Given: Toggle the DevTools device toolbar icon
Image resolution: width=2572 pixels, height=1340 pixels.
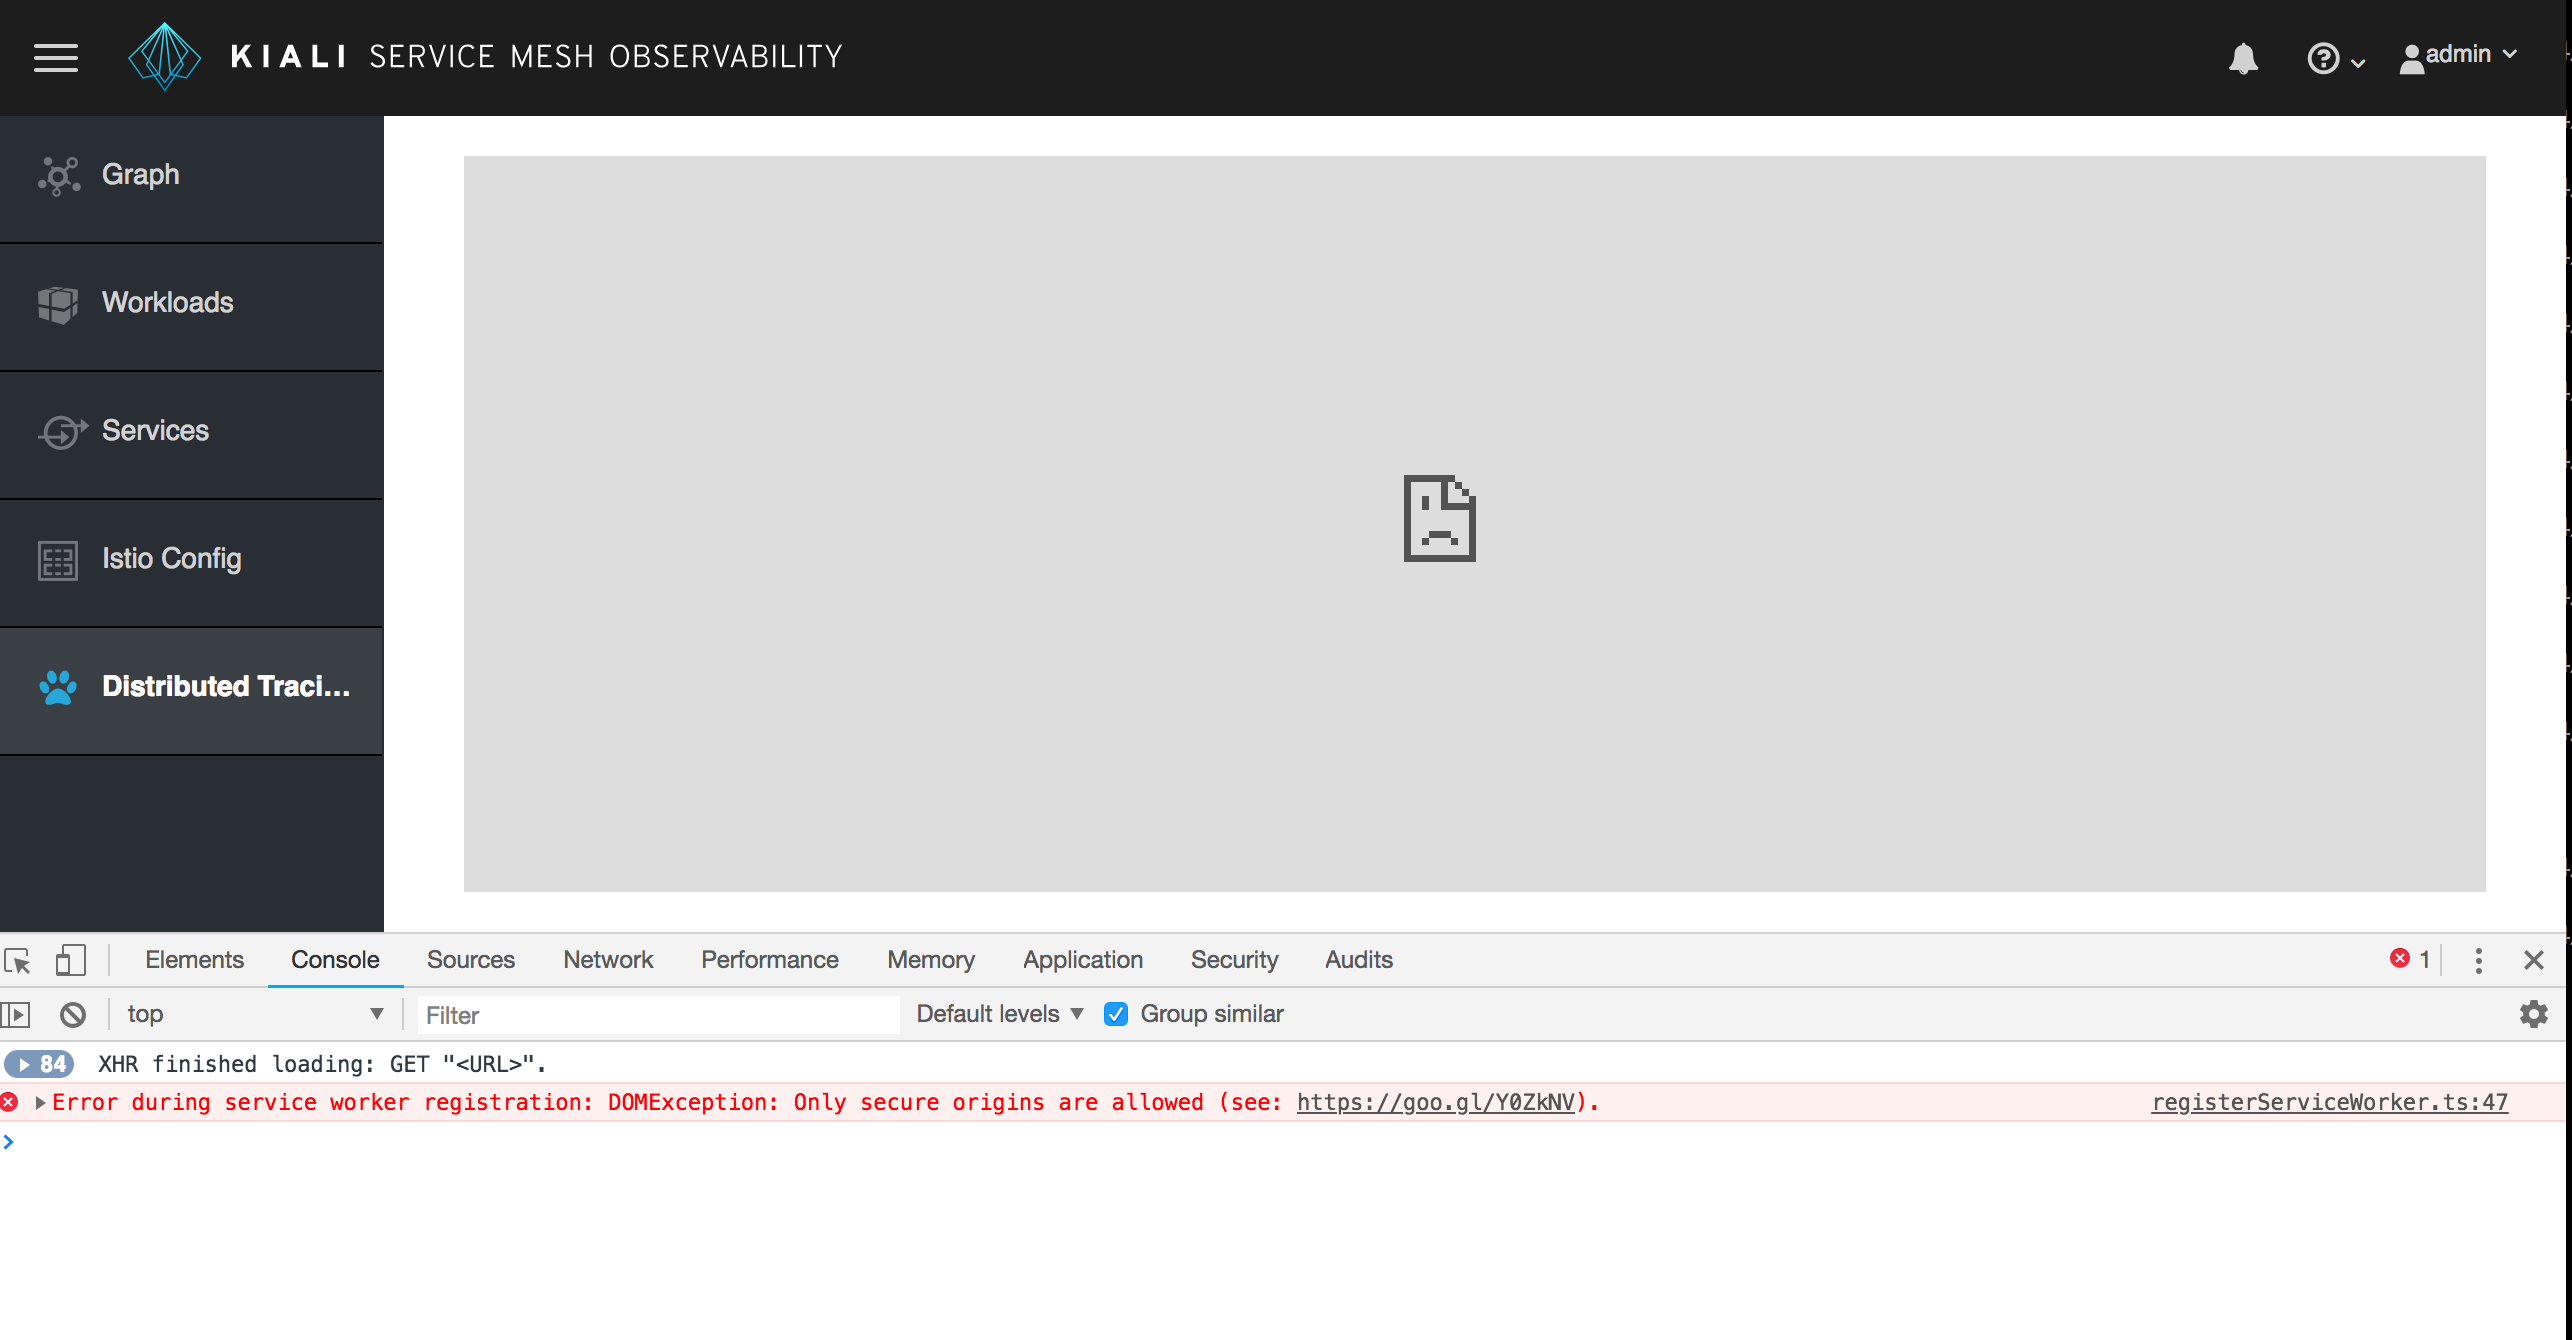Looking at the screenshot, I should pos(71,960).
